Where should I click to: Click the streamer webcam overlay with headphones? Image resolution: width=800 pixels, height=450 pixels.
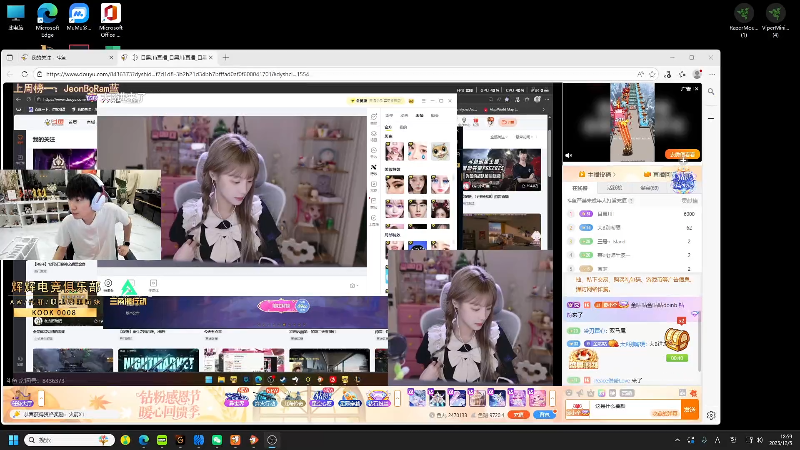pos(81,215)
